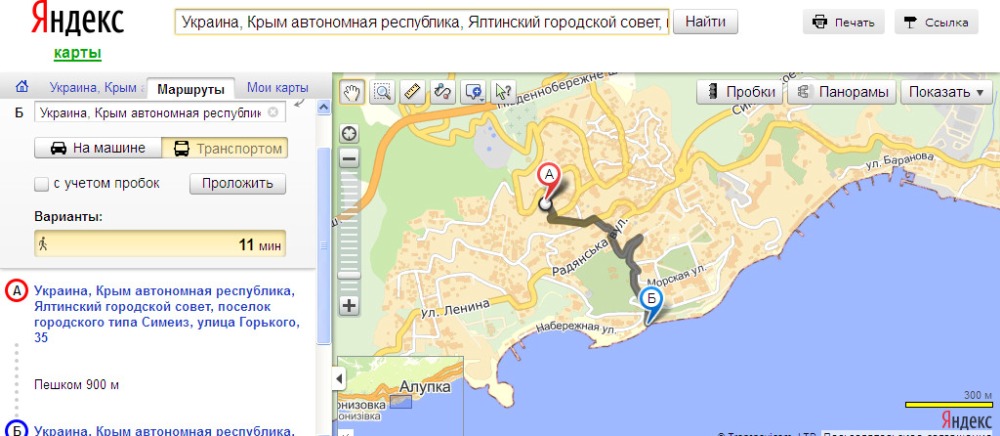Focus the point Б address field
1000x436 pixels.
click(x=160, y=113)
